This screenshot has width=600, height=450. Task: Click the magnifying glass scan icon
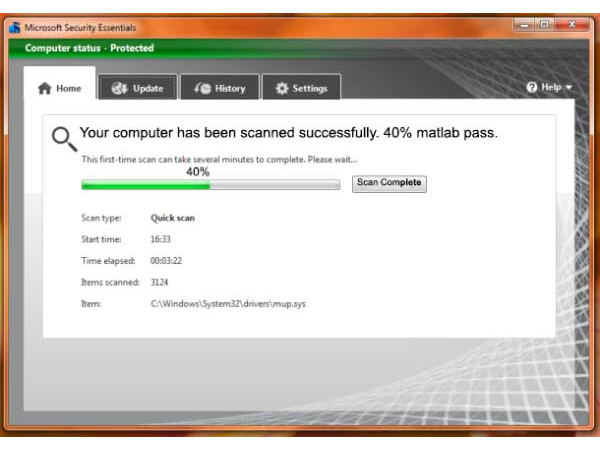point(64,139)
